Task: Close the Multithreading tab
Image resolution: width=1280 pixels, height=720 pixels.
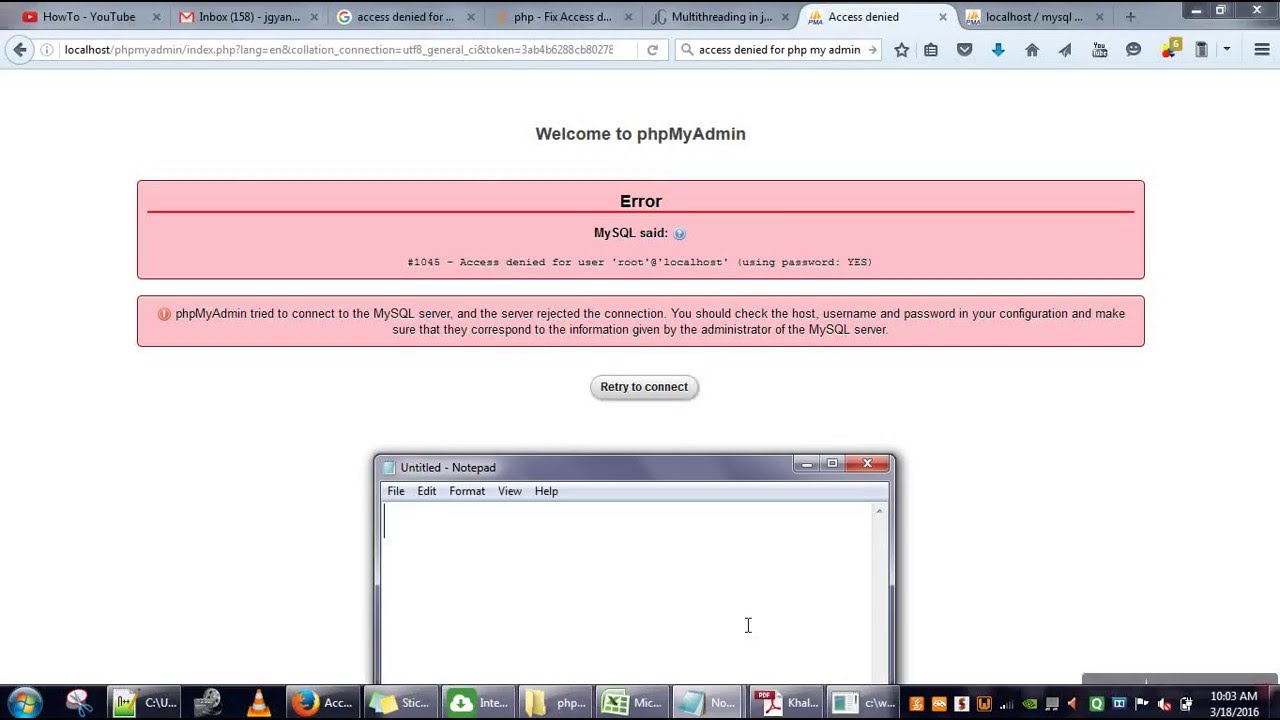Action: 785,17
